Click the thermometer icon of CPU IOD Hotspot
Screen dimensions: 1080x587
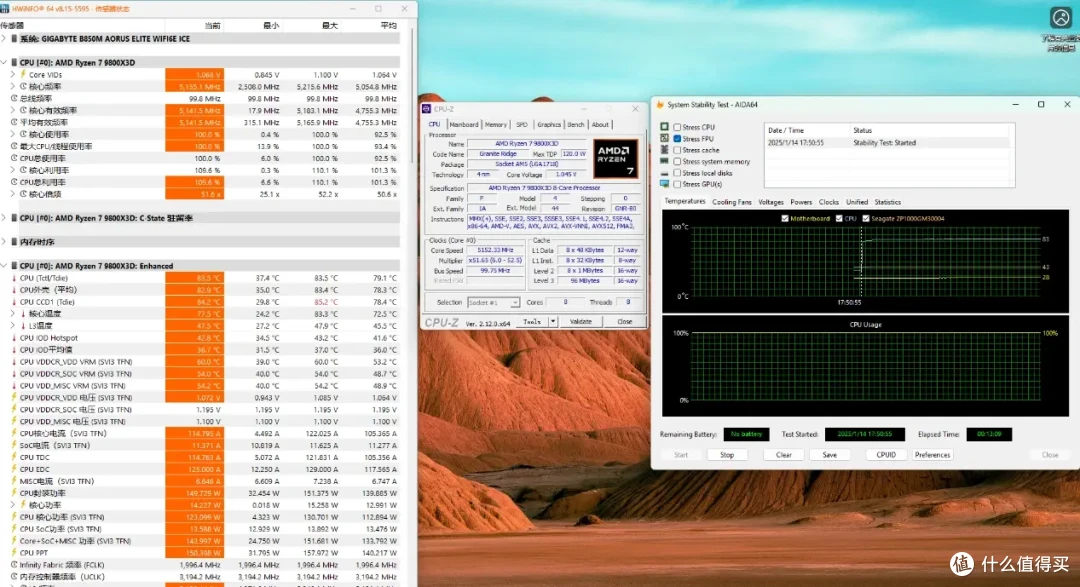tap(14, 338)
